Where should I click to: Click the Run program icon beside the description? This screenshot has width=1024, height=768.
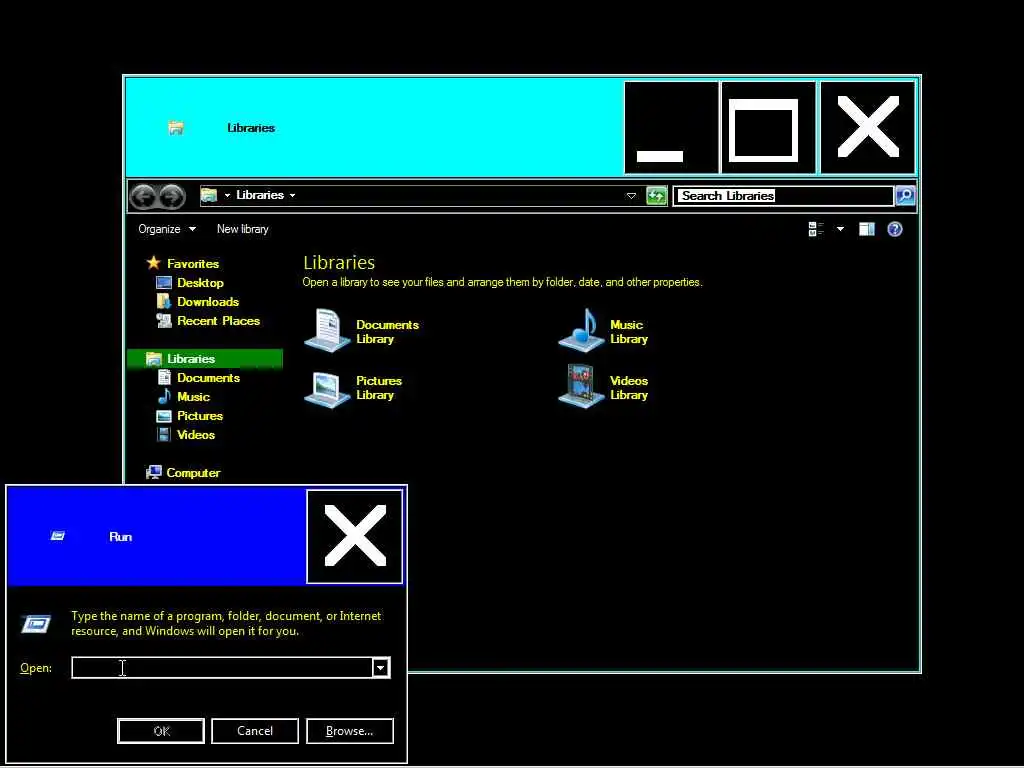37,624
